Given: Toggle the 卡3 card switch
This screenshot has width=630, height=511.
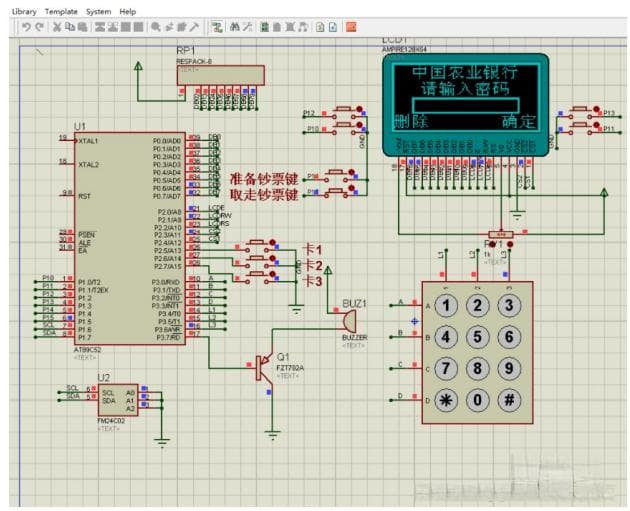Looking at the screenshot, I should (x=257, y=277).
